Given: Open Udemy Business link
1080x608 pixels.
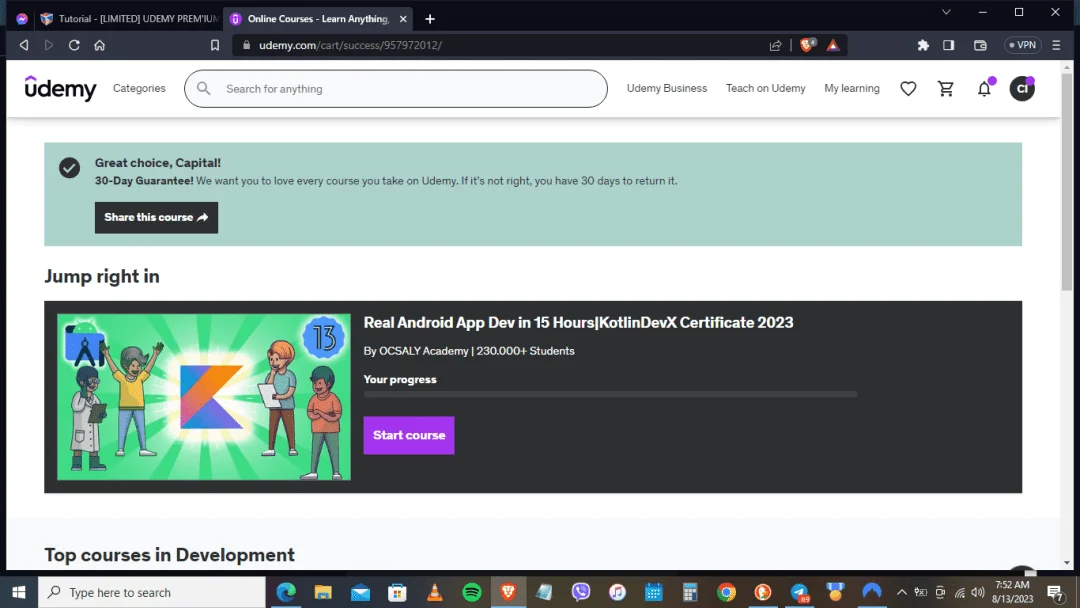Looking at the screenshot, I should 667,88.
